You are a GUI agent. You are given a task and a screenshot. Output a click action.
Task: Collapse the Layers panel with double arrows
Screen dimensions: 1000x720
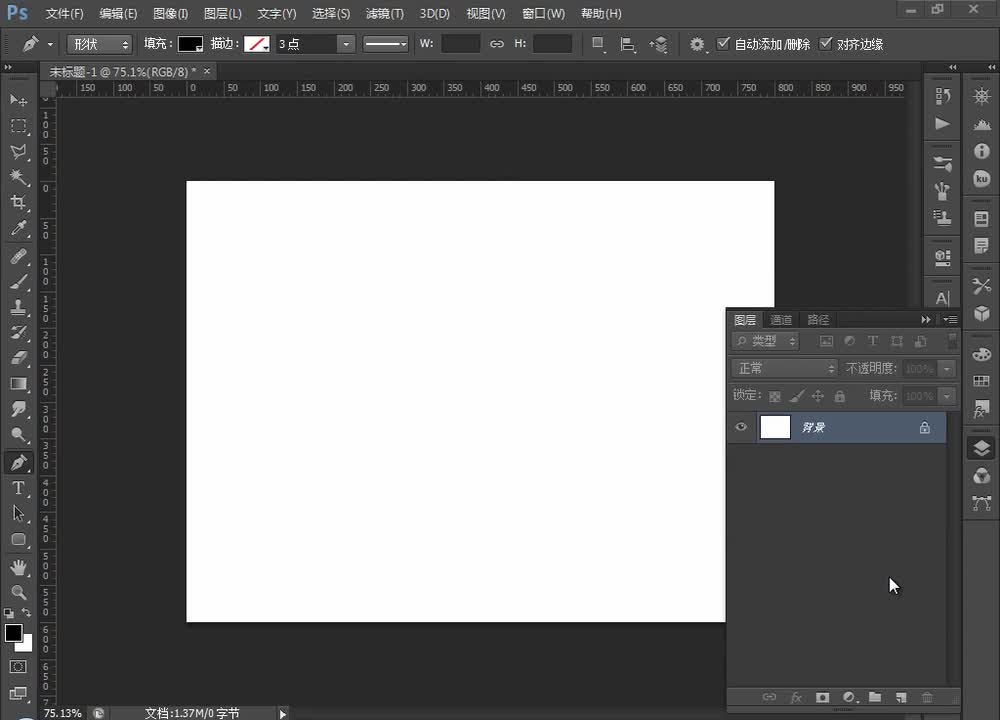tap(925, 320)
